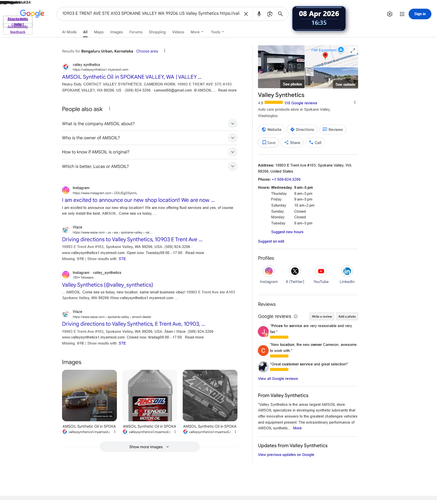440x500 pixels.
Task: Expand 'Which is better, Lucas or AMSOIL?'
Action: coord(149,166)
